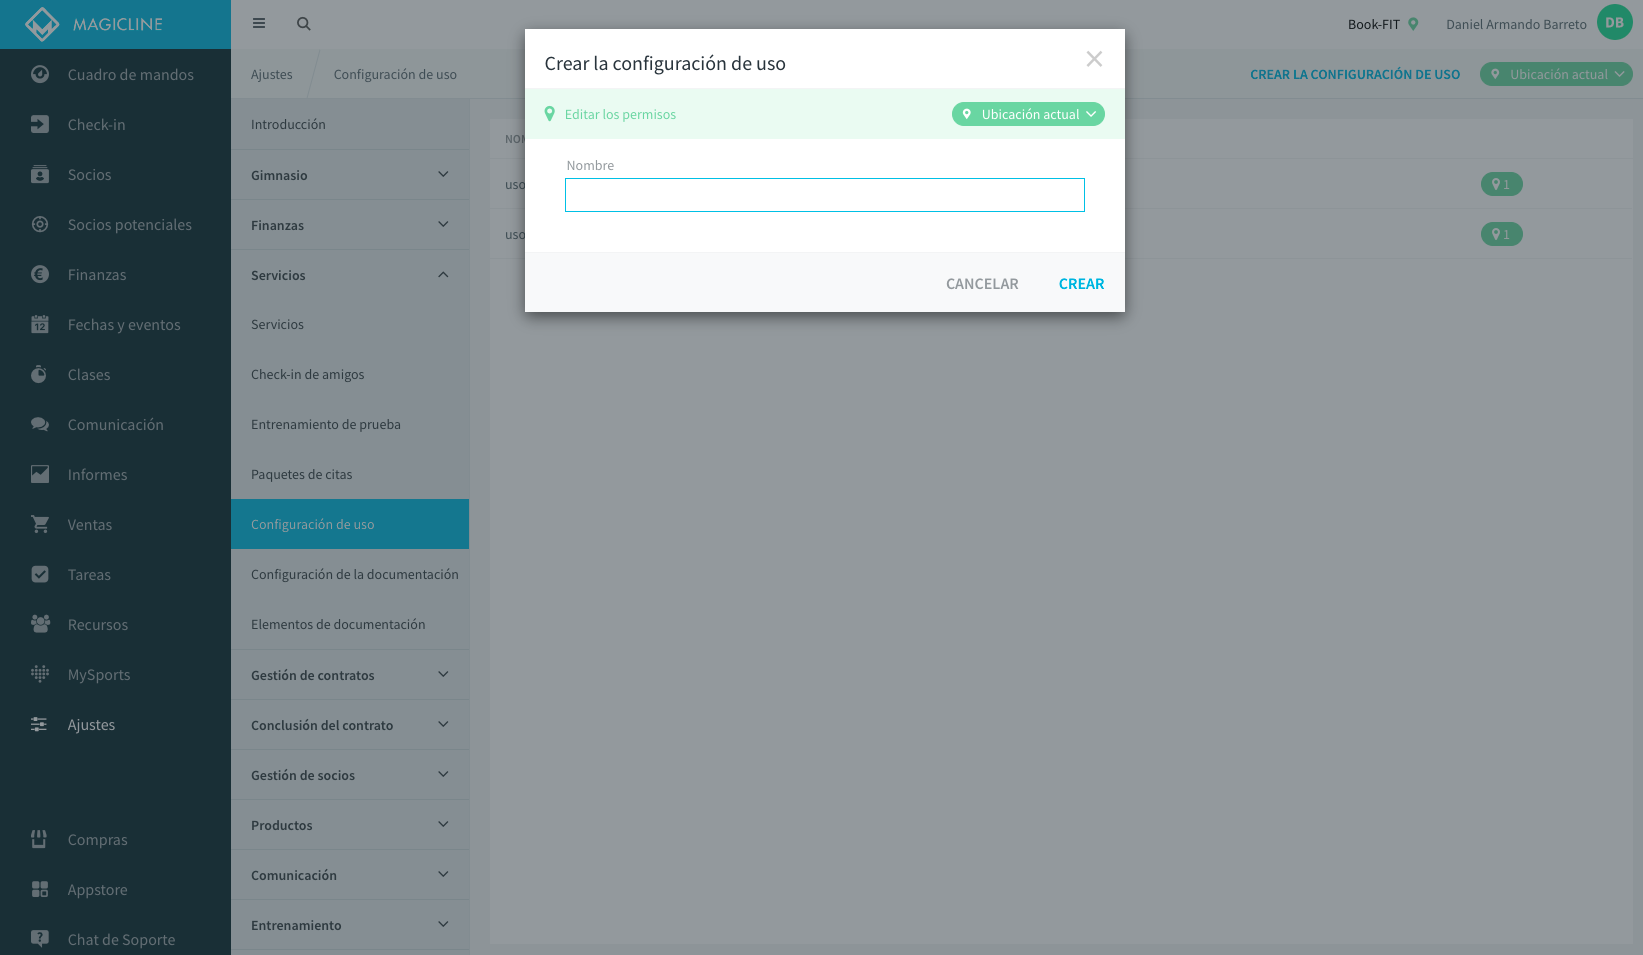Open Chat de Soporte help icon
Screen dimensions: 1643x955
pos(40,939)
